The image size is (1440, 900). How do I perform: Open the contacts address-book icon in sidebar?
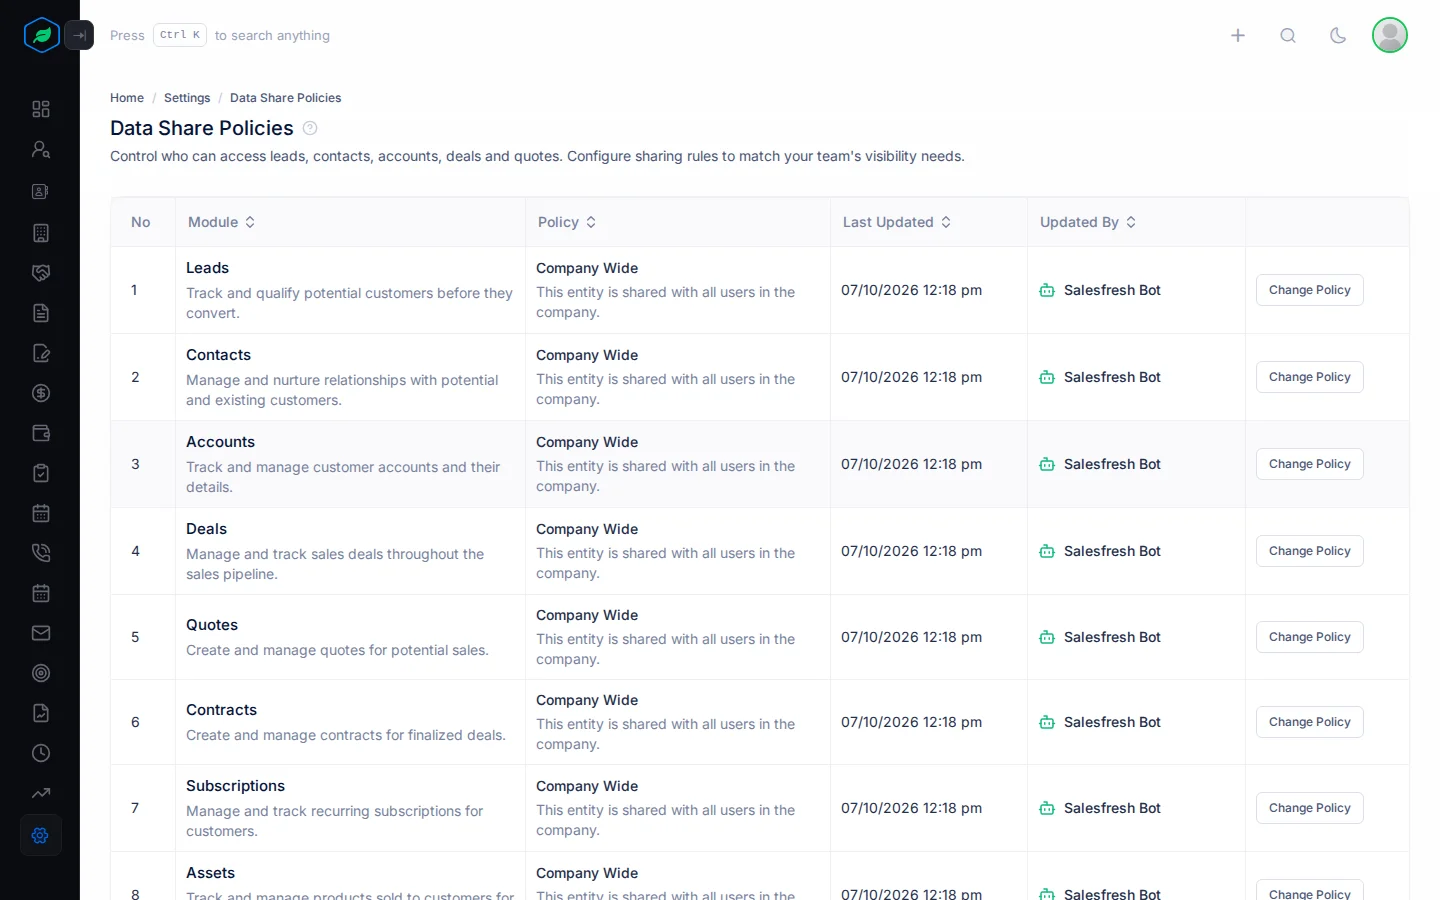coord(41,191)
